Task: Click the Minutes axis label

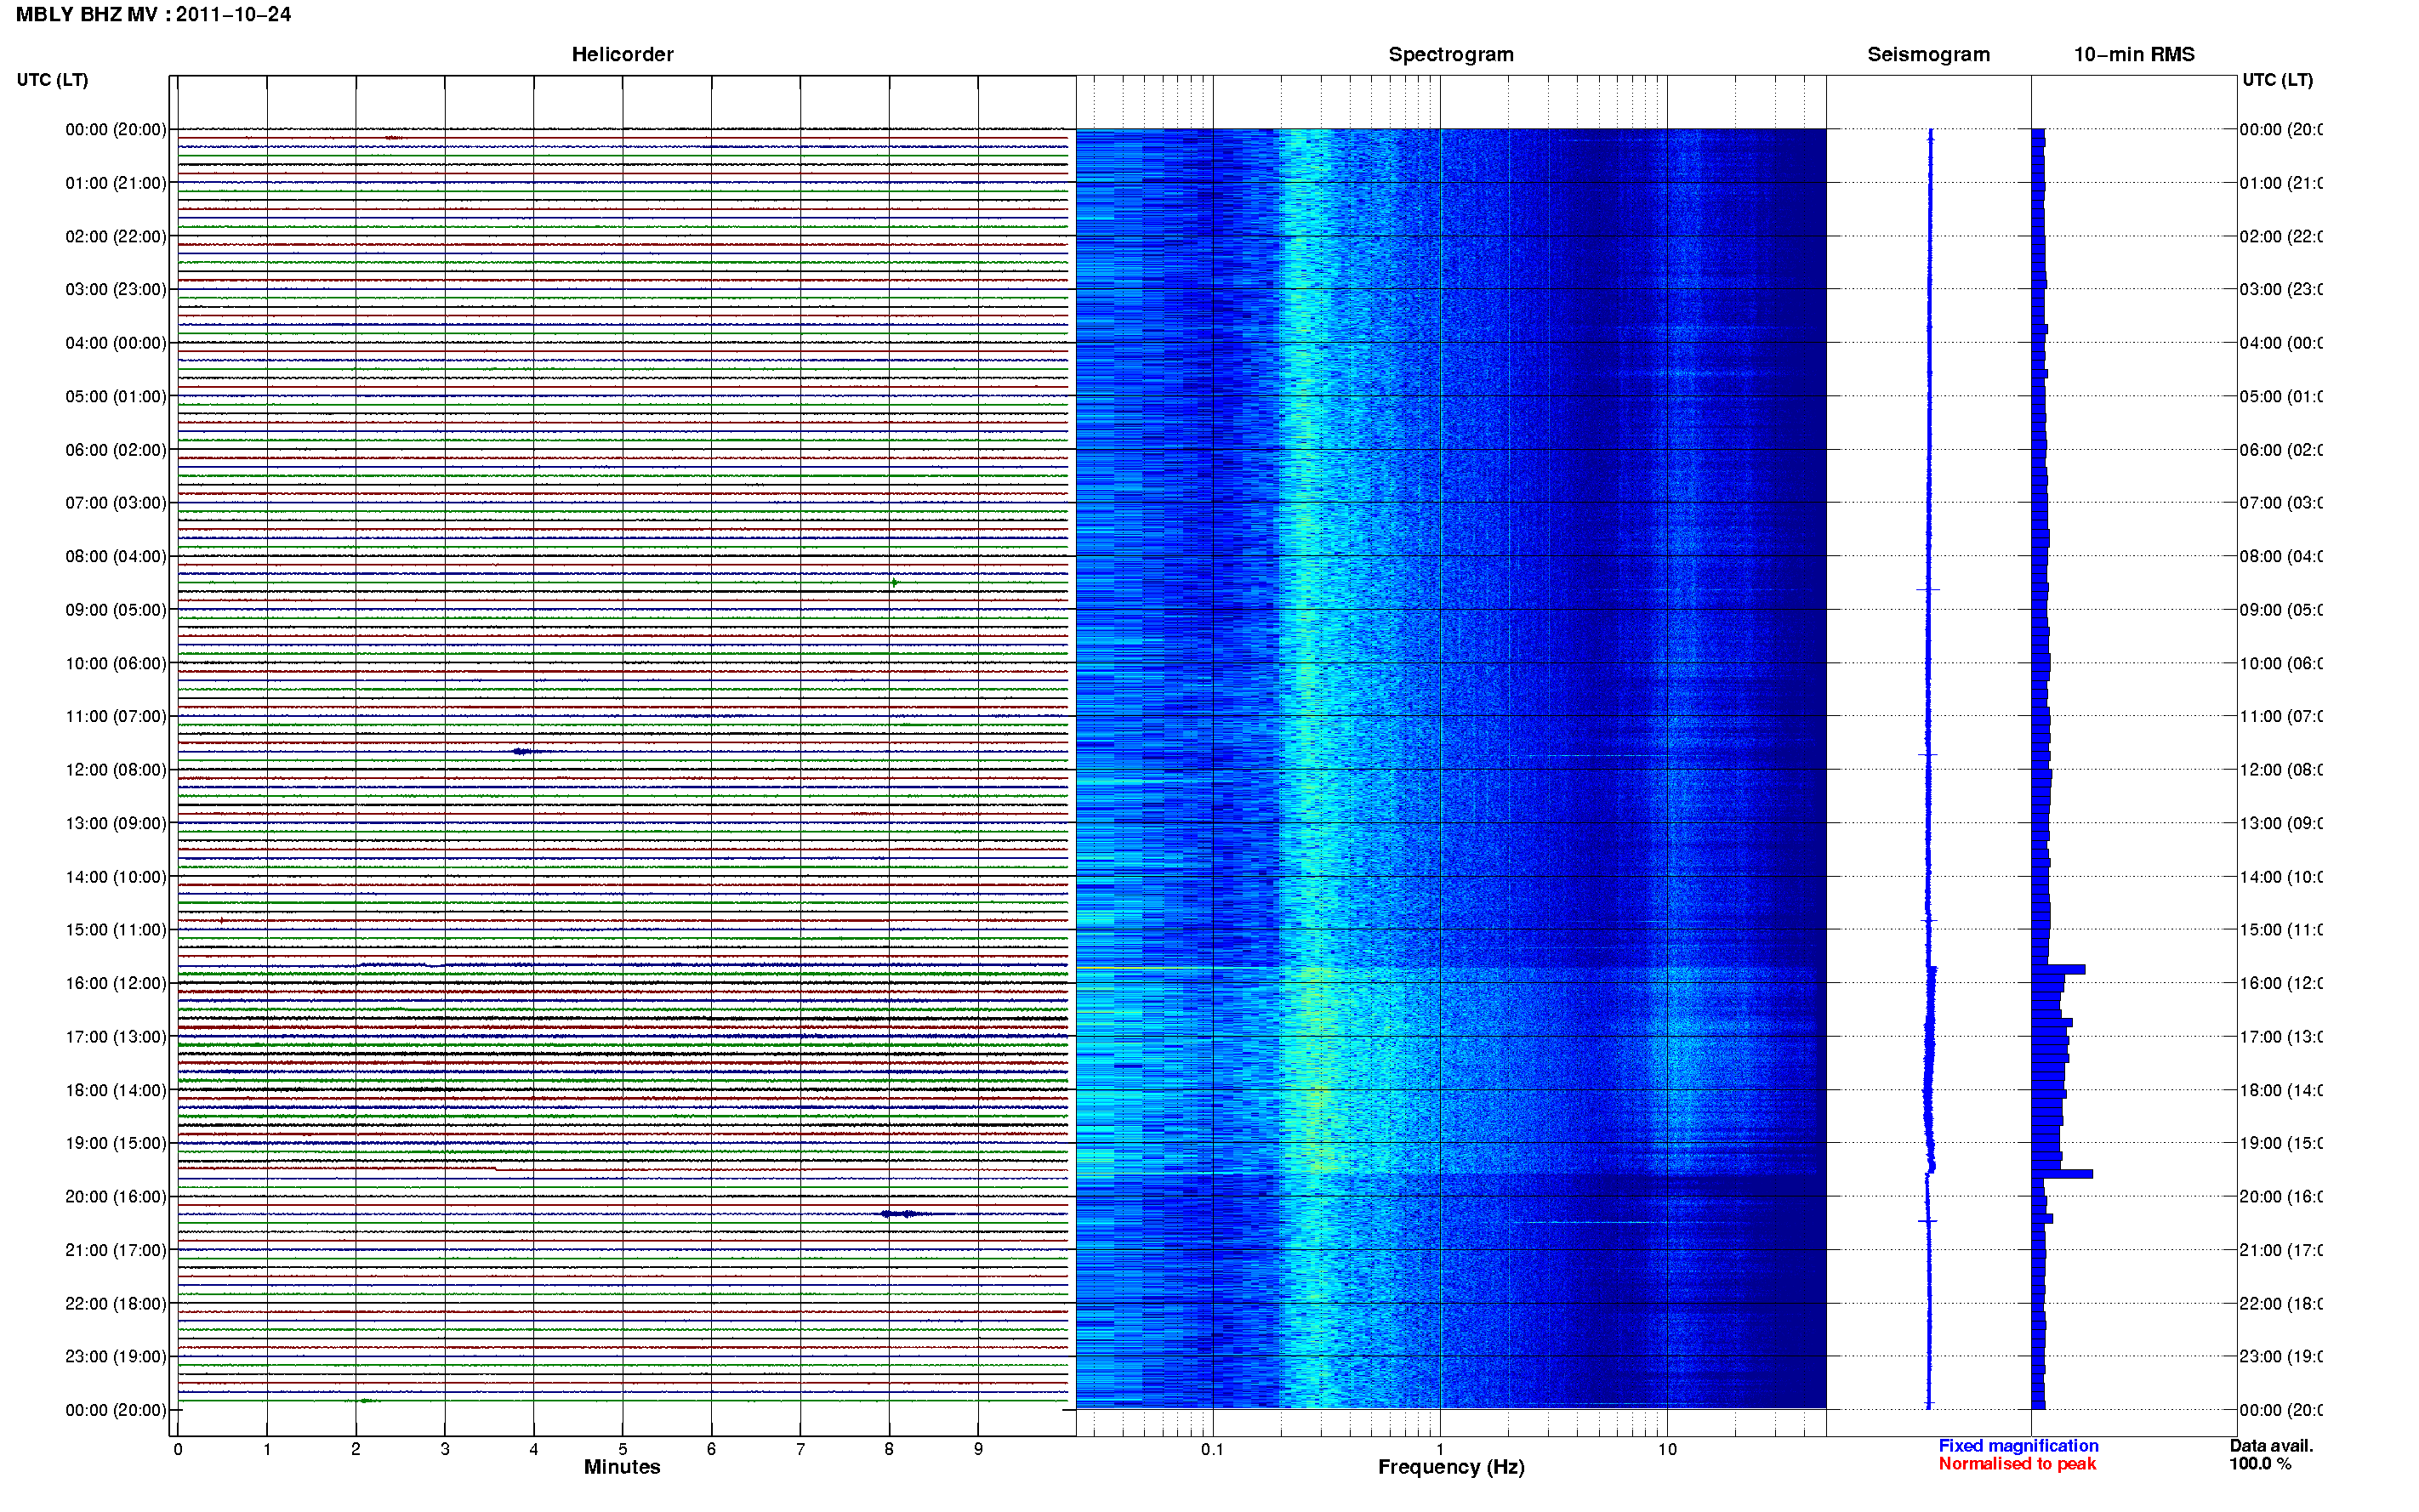Action: [622, 1467]
